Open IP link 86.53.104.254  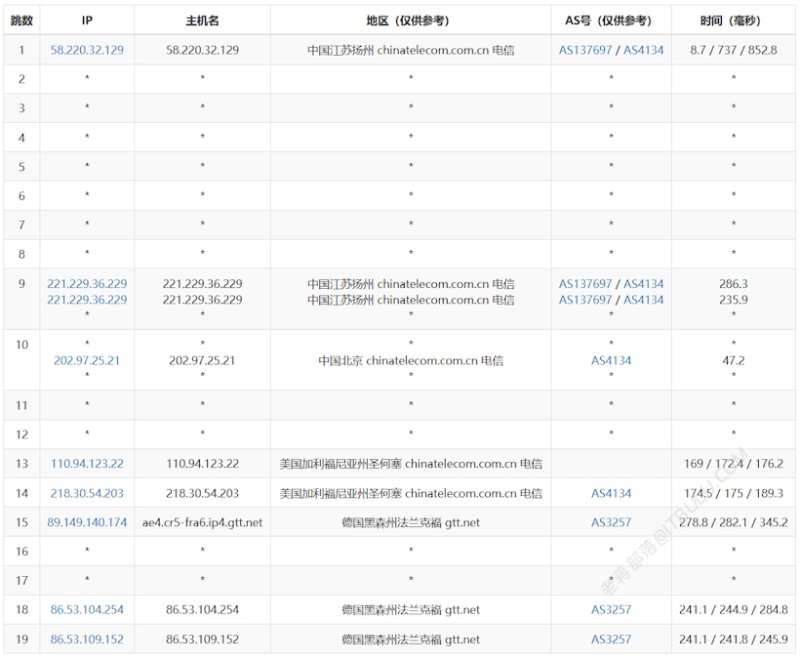(87, 610)
